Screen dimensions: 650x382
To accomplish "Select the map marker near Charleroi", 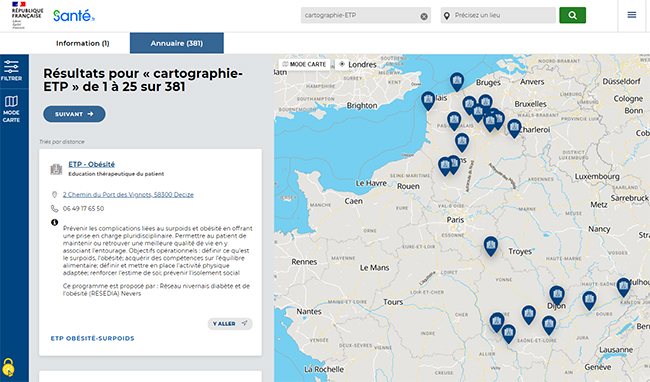I will (x=514, y=128).
